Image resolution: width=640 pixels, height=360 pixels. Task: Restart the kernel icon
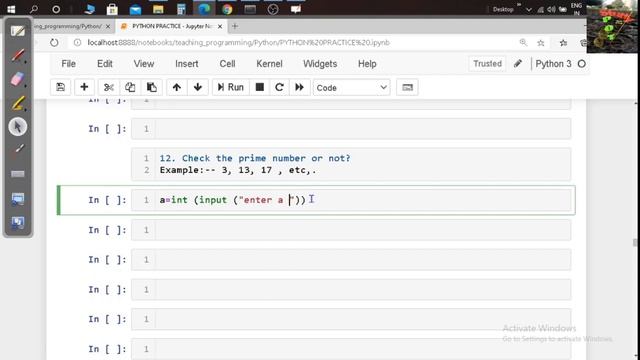[x=280, y=87]
